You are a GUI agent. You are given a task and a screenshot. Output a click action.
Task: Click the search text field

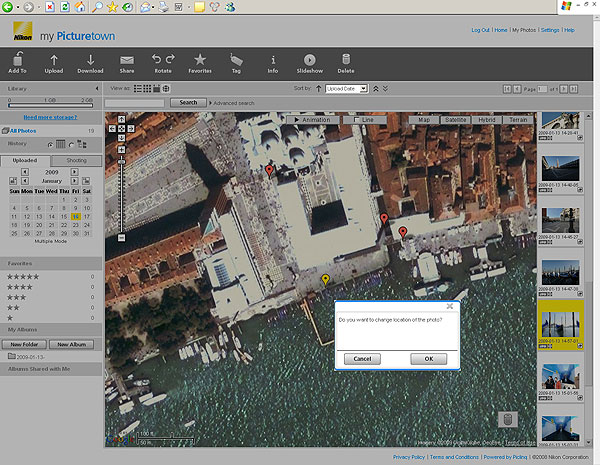[134, 103]
